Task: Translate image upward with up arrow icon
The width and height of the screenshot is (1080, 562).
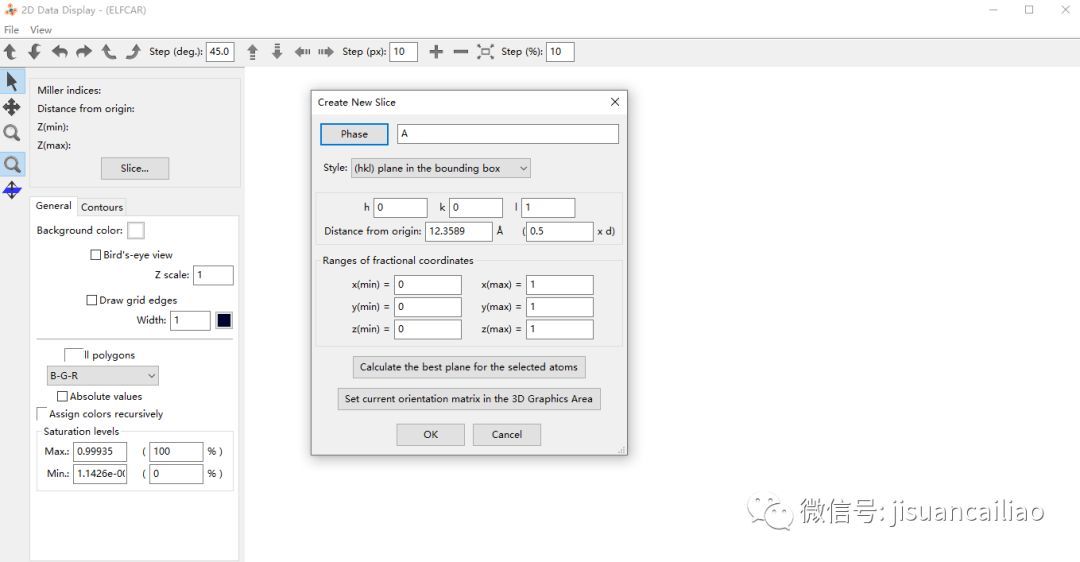Action: [x=253, y=52]
